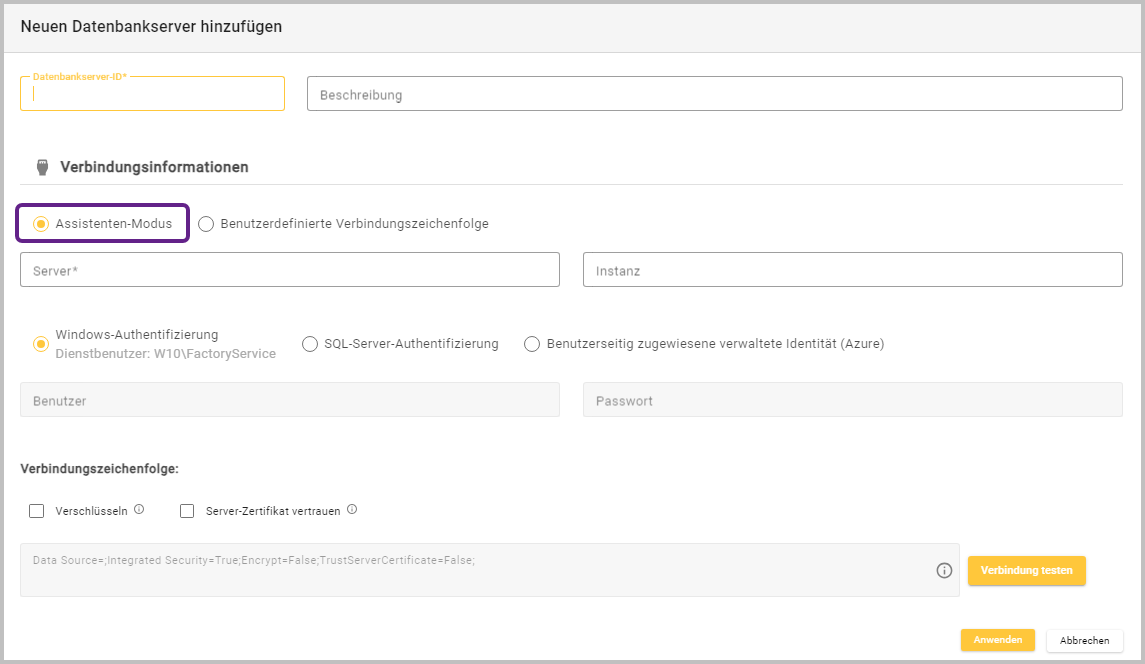Click info icon beside Server-Zertifikat vertrauen
The height and width of the screenshot is (664, 1145).
[x=352, y=509]
